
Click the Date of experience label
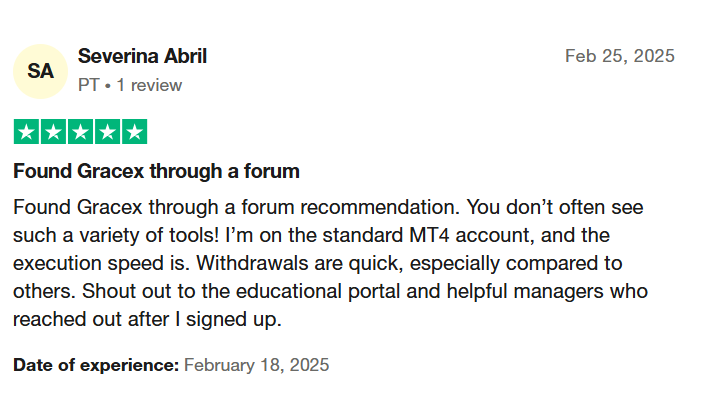tap(96, 365)
